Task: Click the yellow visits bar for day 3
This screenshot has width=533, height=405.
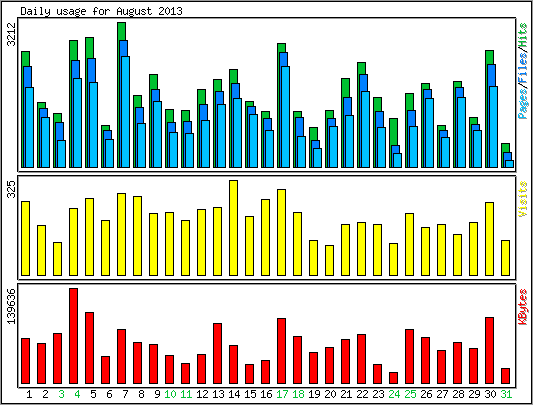Action: point(57,259)
